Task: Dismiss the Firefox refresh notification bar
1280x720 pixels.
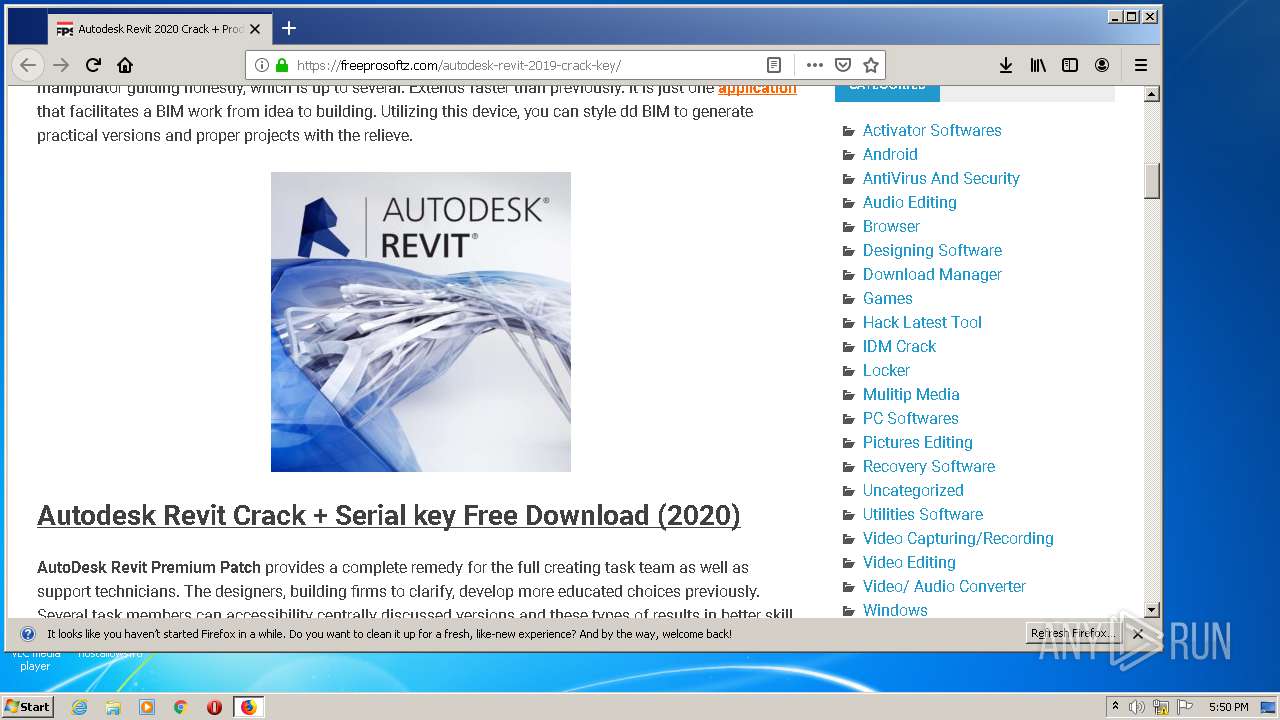Action: tap(1138, 634)
